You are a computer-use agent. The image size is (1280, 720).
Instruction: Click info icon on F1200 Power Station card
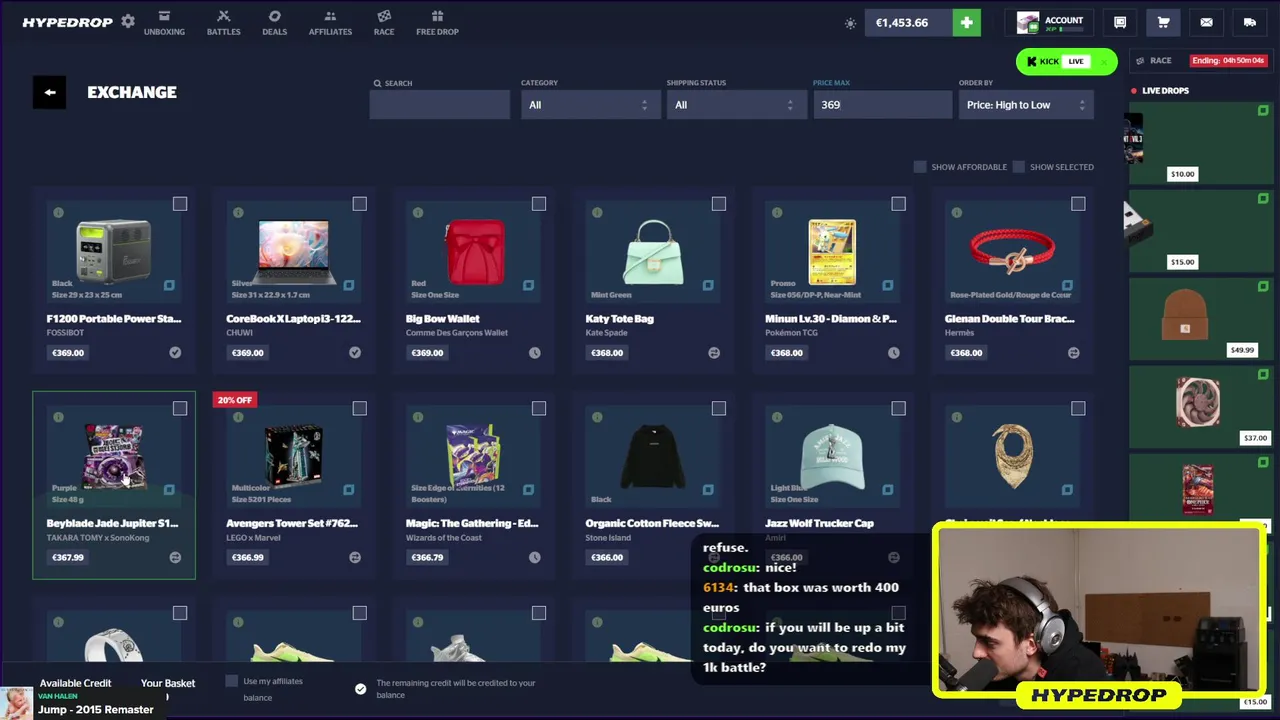coord(58,212)
